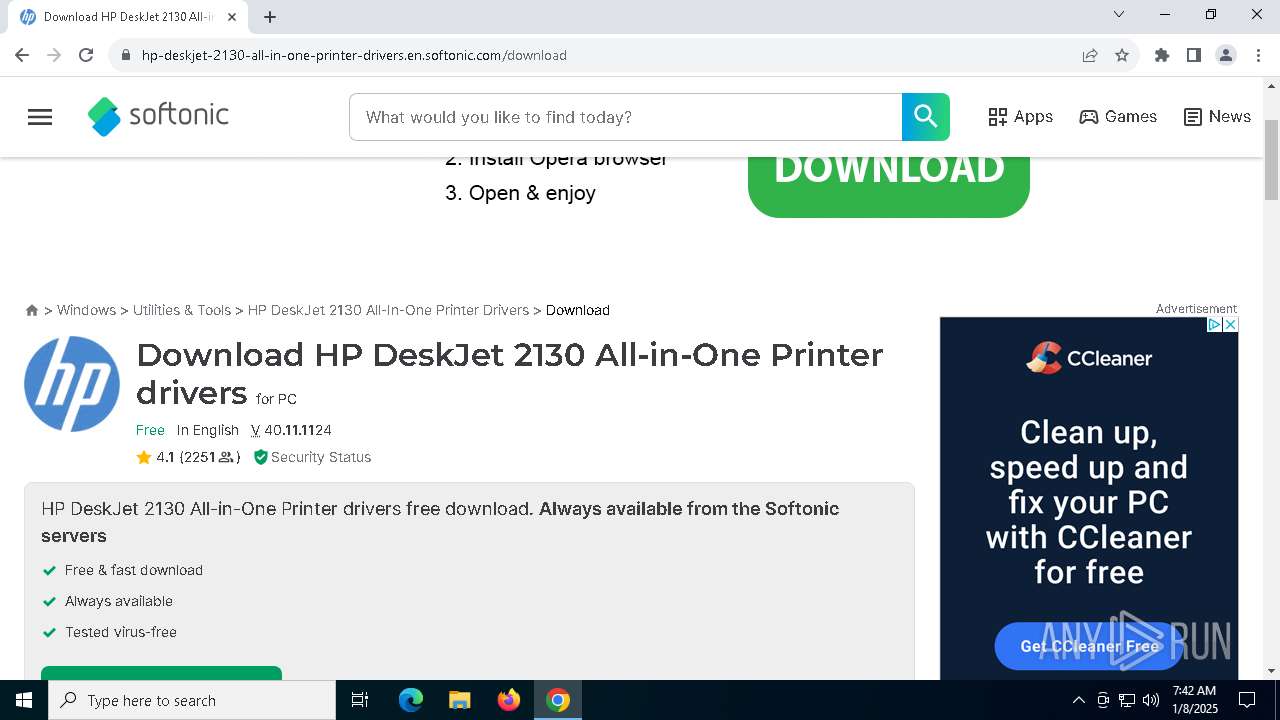Click the 4.1 star rating
Viewport: 1280px width, 720px height.
point(155,457)
